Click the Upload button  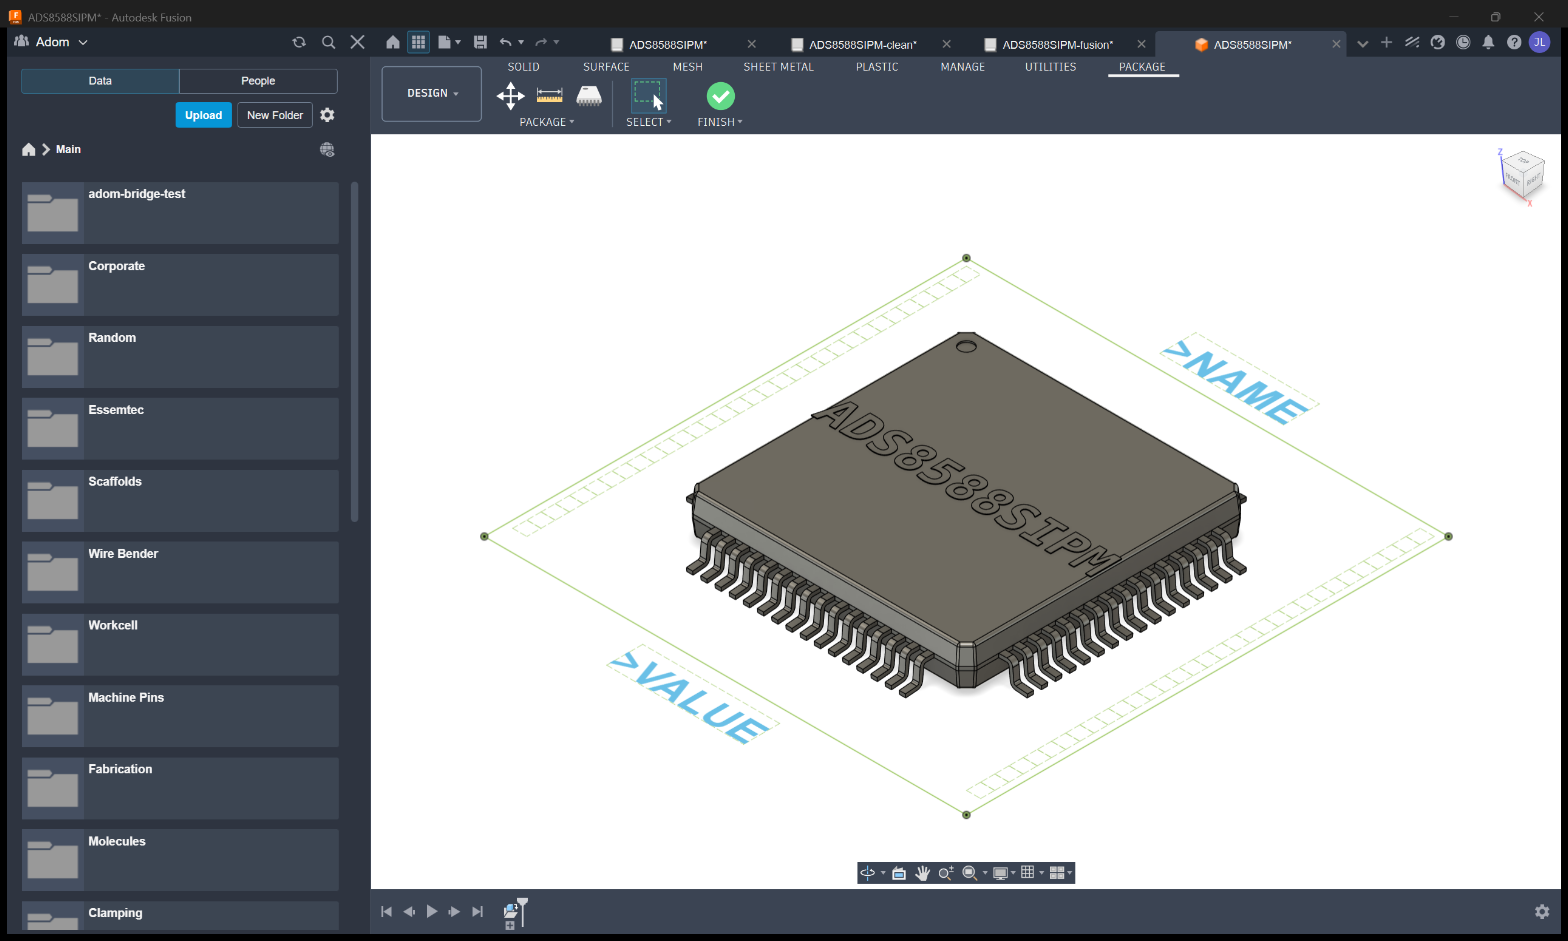point(204,115)
